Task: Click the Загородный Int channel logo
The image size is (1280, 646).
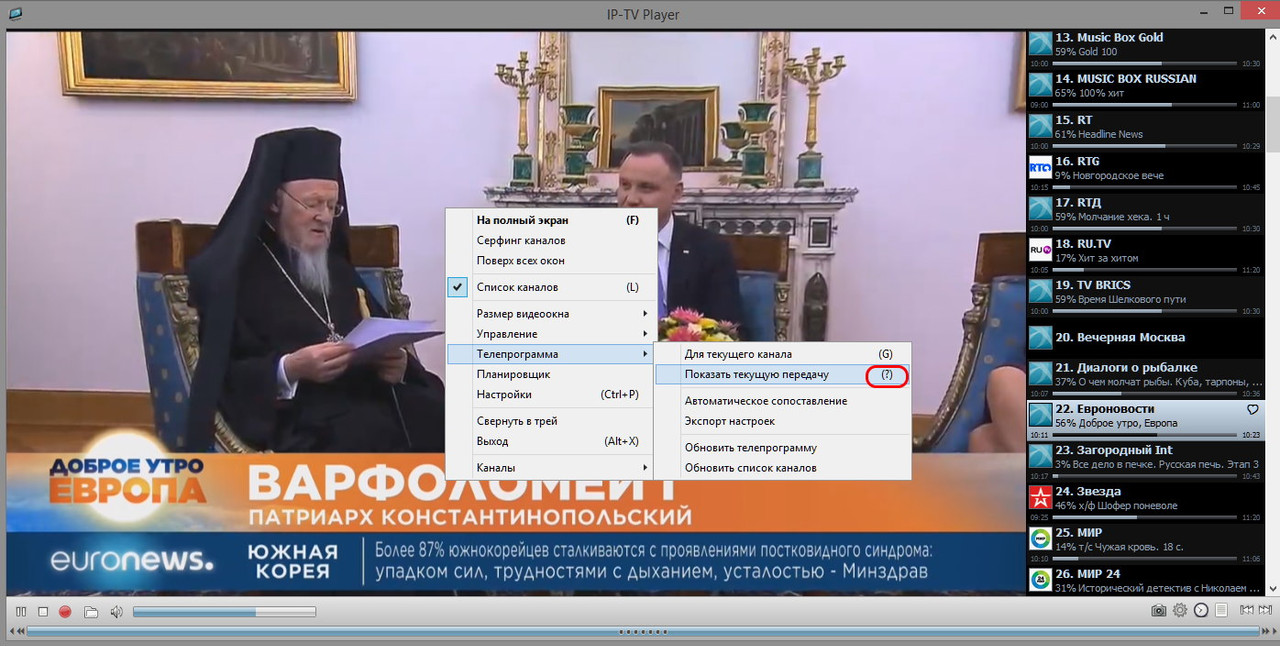Action: [x=1040, y=455]
